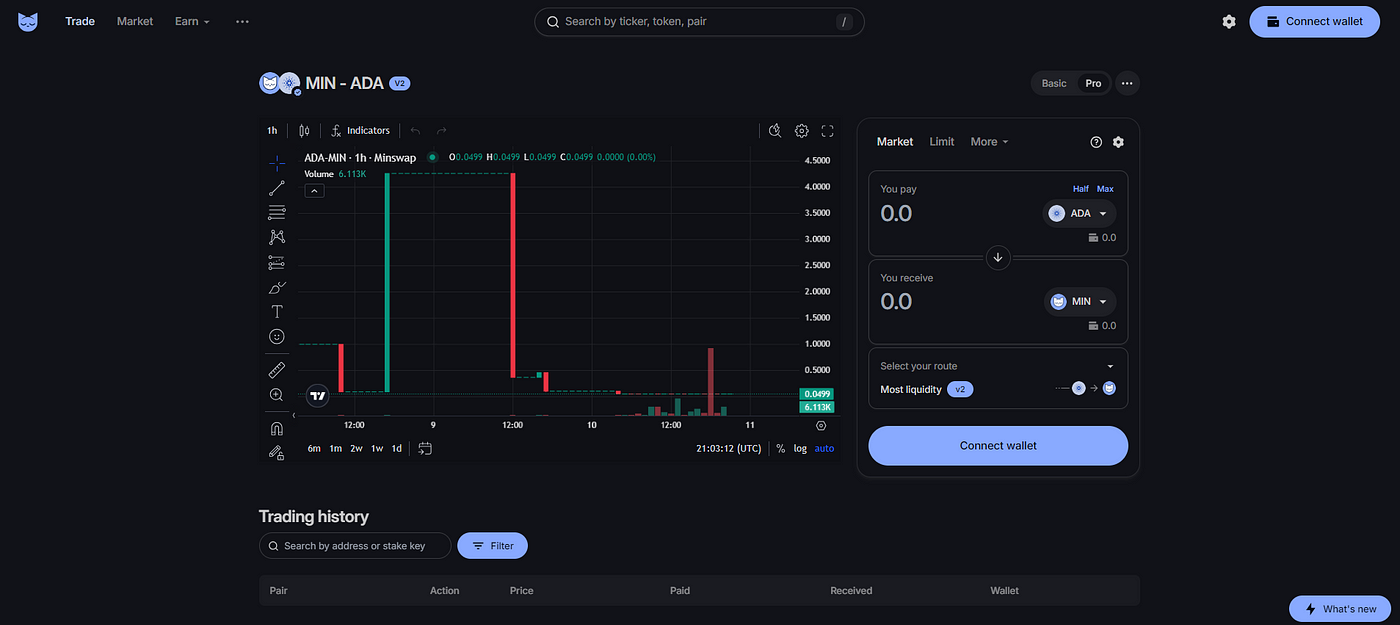The height and width of the screenshot is (625, 1400).
Task: Open the emoji icons tool
Action: (277, 337)
